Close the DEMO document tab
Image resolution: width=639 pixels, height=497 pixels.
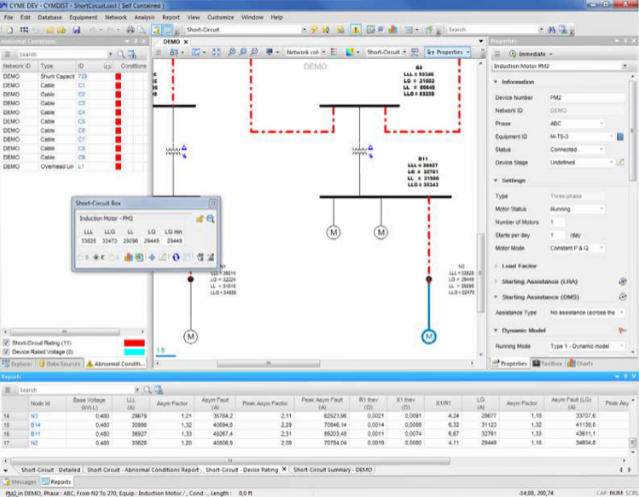(x=186, y=42)
